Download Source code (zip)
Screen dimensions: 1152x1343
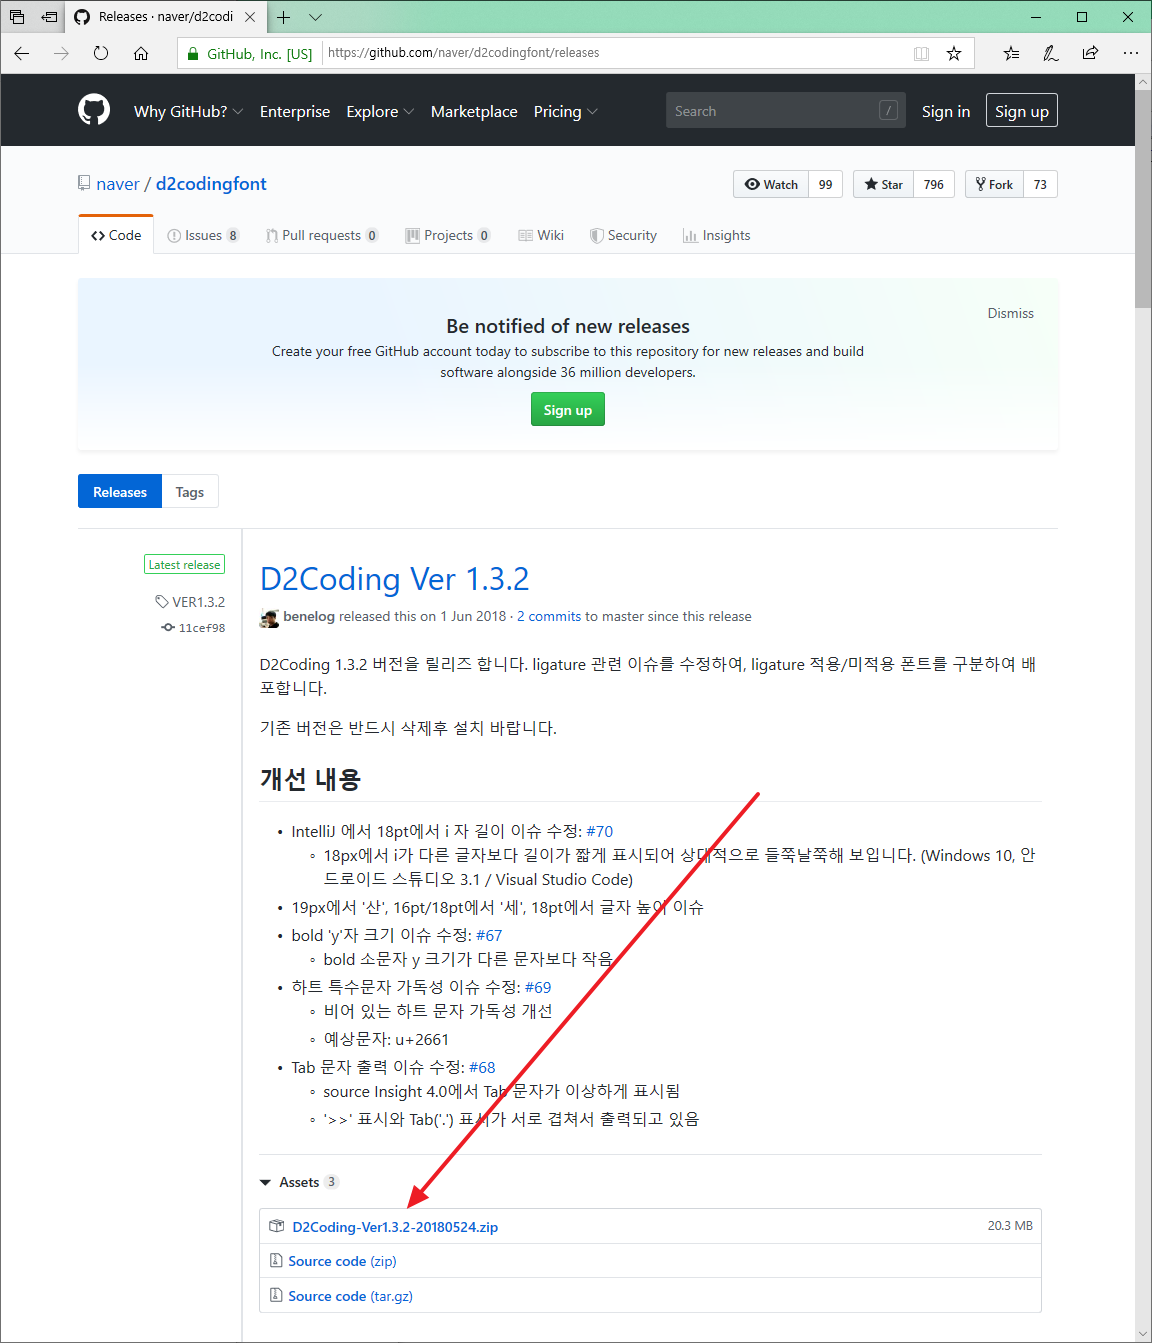pos(342,1261)
